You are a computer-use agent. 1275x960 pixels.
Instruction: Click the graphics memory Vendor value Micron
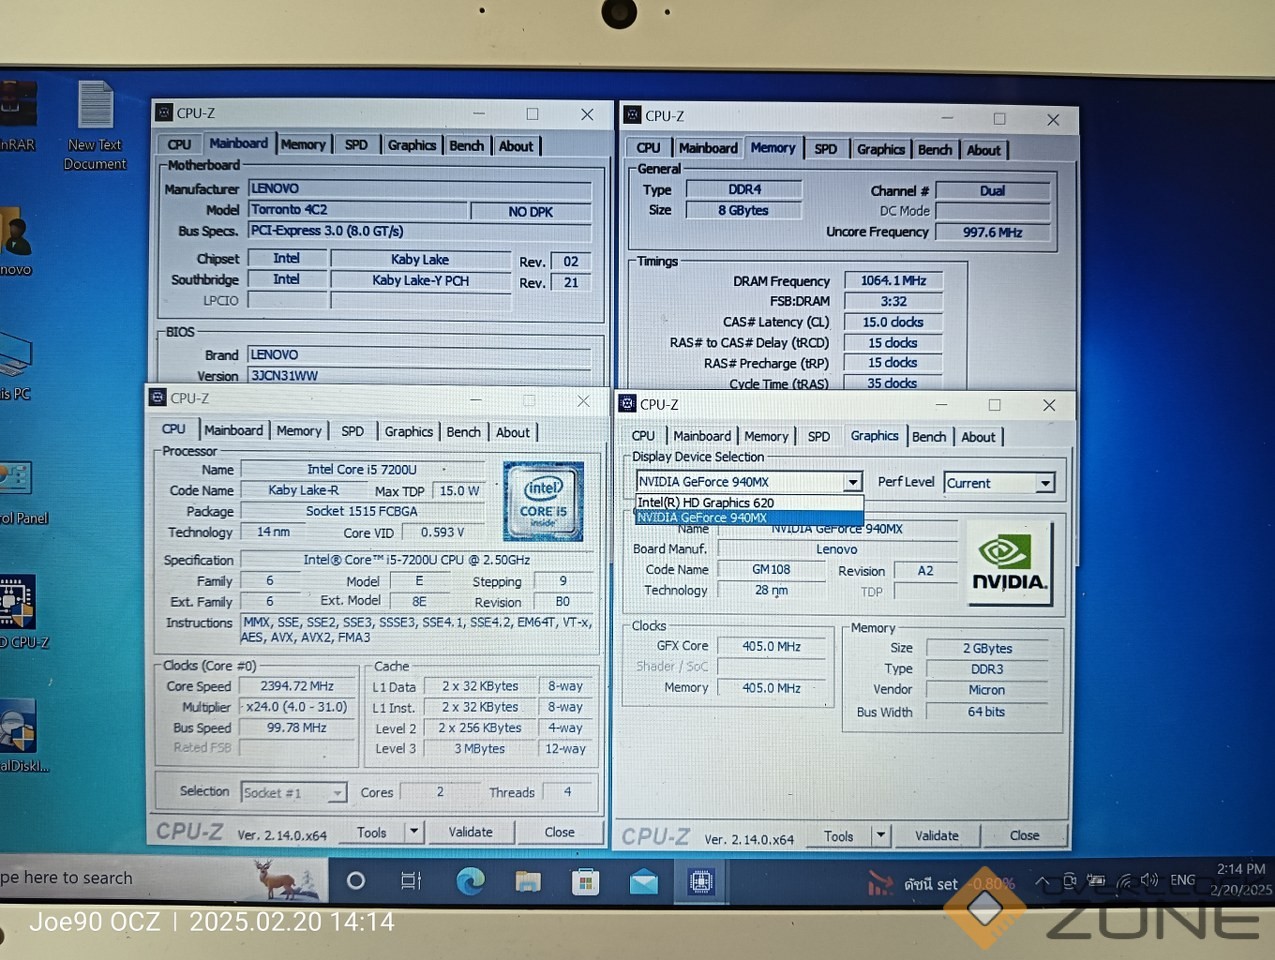coord(986,690)
